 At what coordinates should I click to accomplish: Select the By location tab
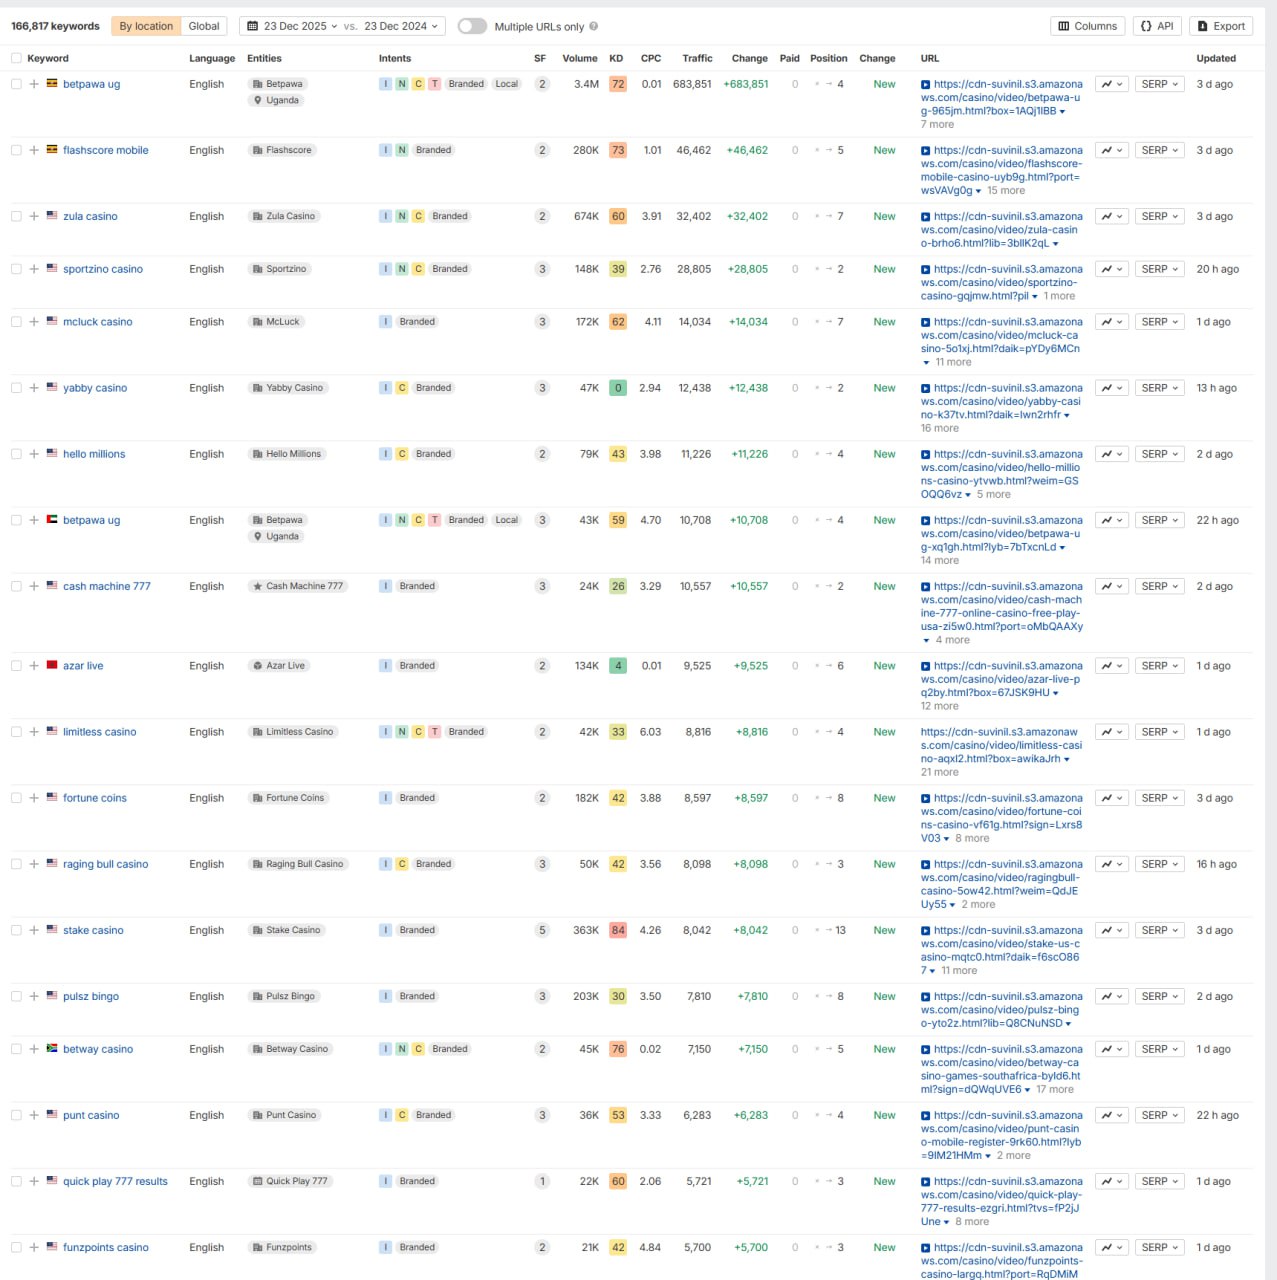[146, 26]
